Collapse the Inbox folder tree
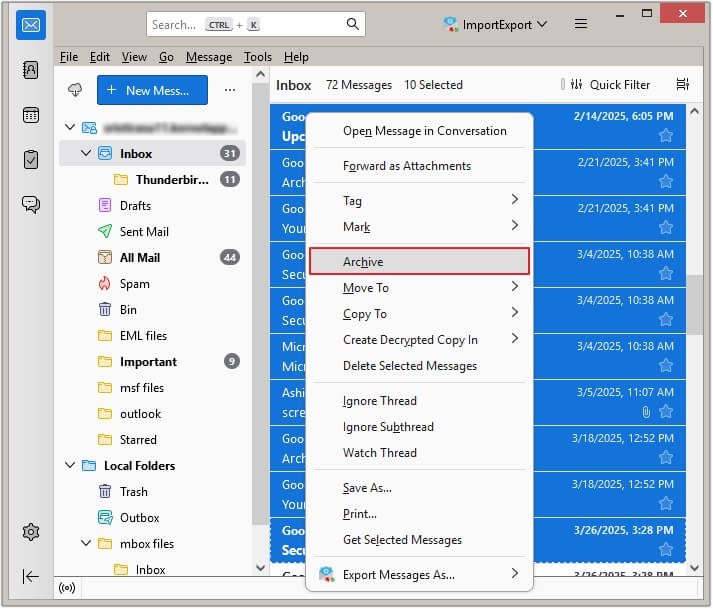Screen dimensions: 713x609 pos(88,154)
